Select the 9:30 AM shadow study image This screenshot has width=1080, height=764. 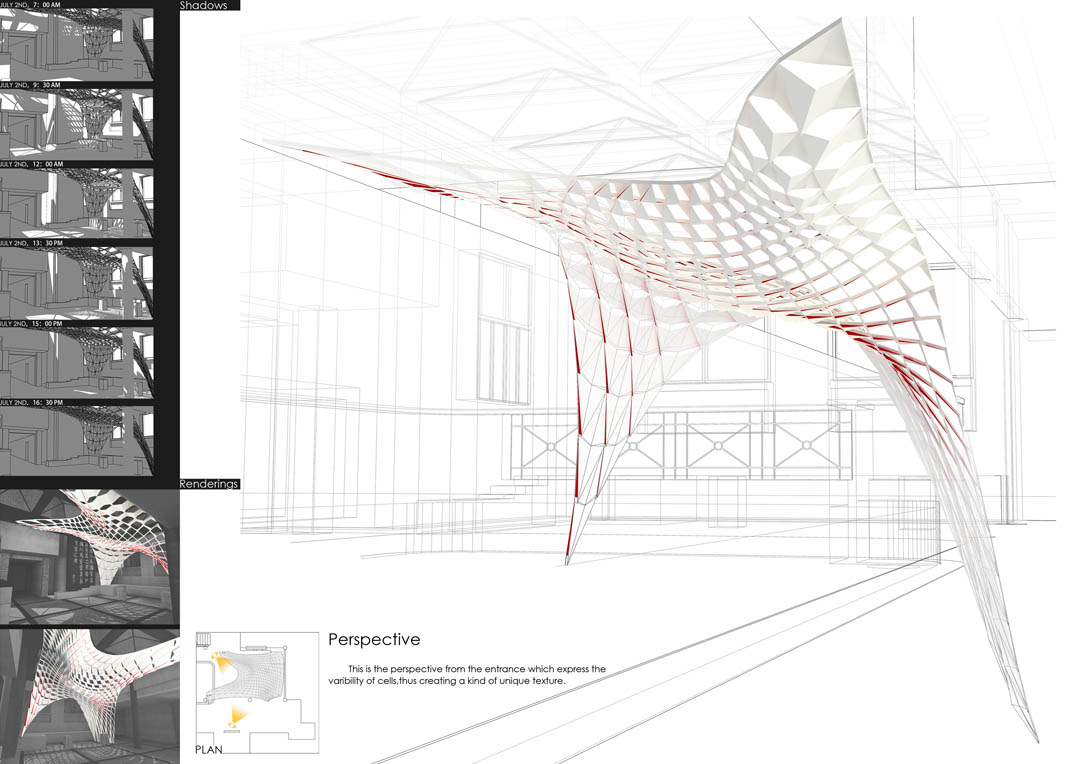coord(77,125)
